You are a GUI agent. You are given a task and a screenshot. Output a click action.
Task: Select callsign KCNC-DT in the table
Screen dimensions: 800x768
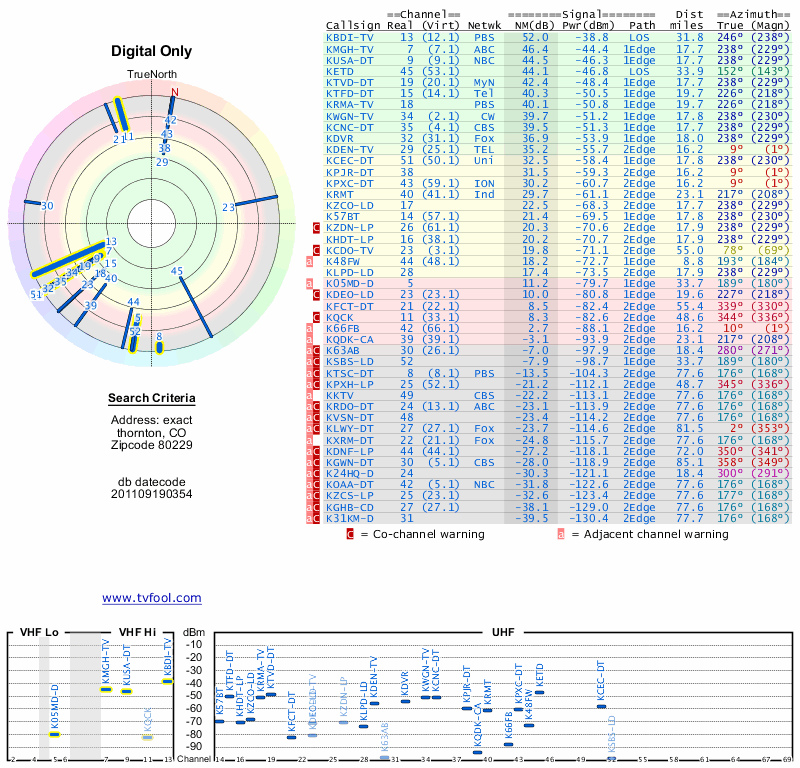pos(349,128)
